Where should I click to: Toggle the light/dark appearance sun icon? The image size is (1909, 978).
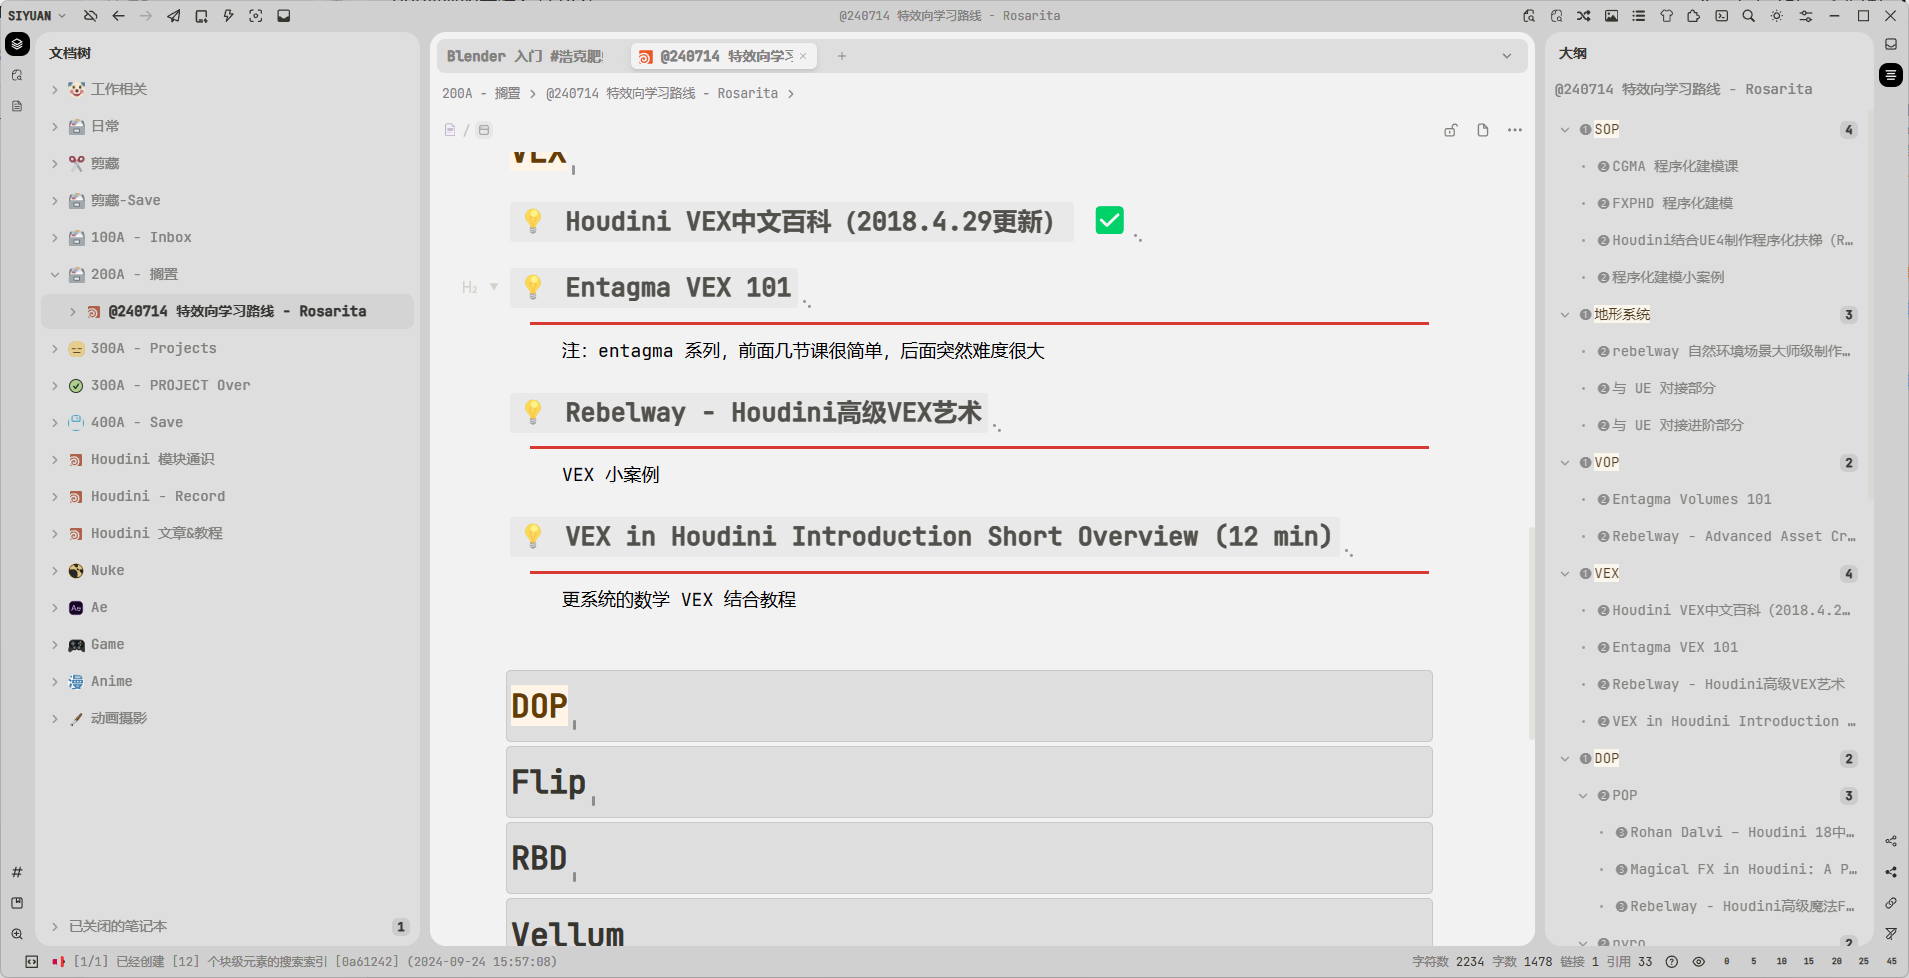[1776, 16]
